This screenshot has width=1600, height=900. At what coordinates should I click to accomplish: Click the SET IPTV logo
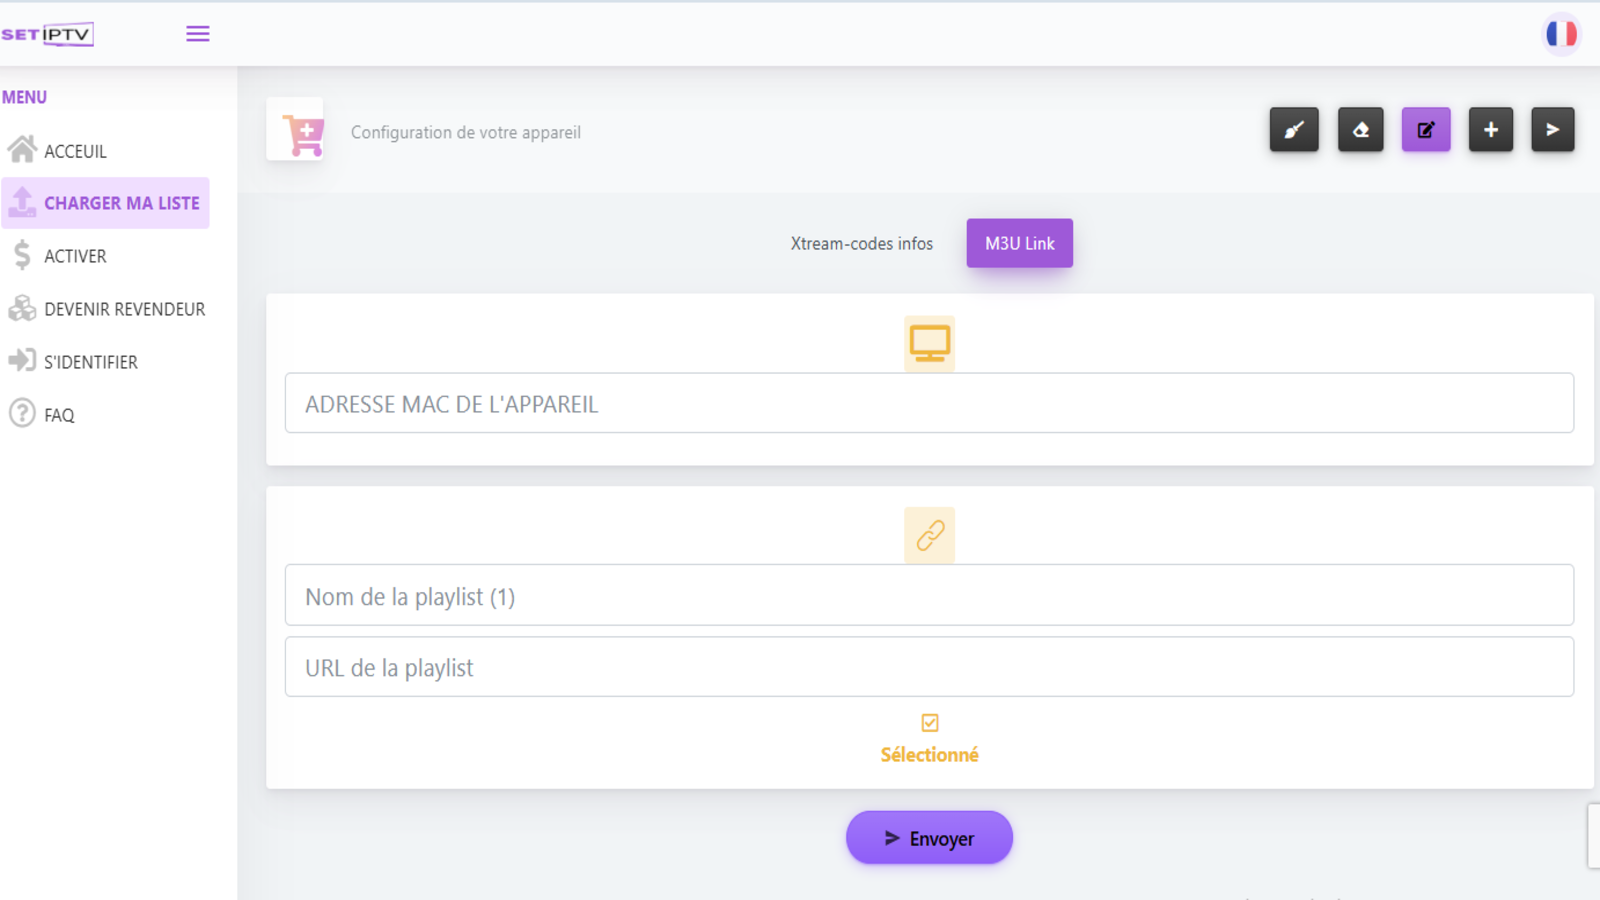[x=47, y=34]
